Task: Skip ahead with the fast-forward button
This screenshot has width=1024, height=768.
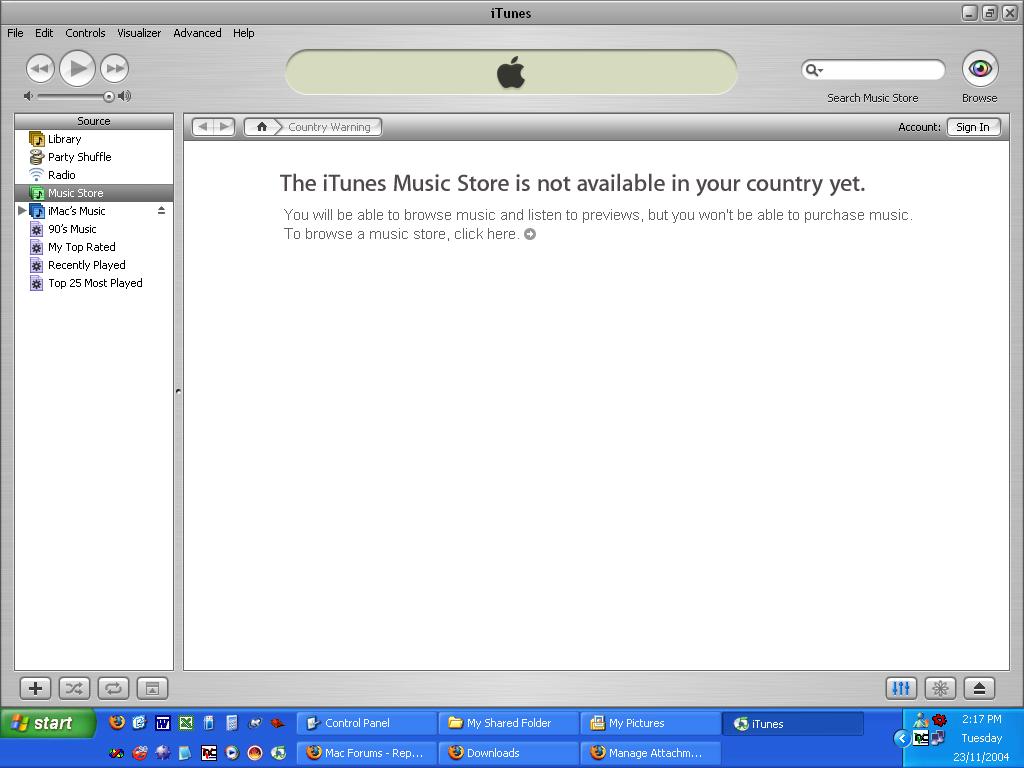Action: [114, 68]
